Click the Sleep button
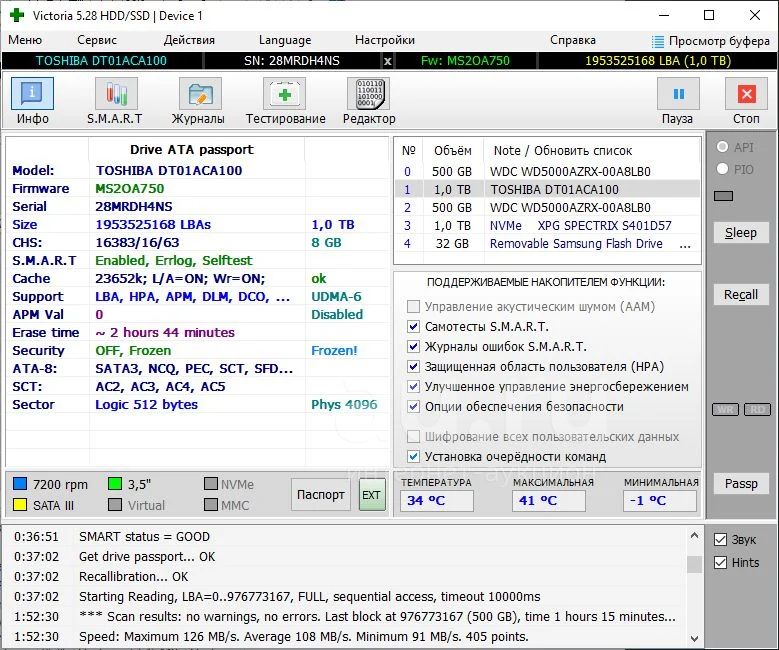Screen dimensions: 779x650 pyautogui.click(x=741, y=233)
